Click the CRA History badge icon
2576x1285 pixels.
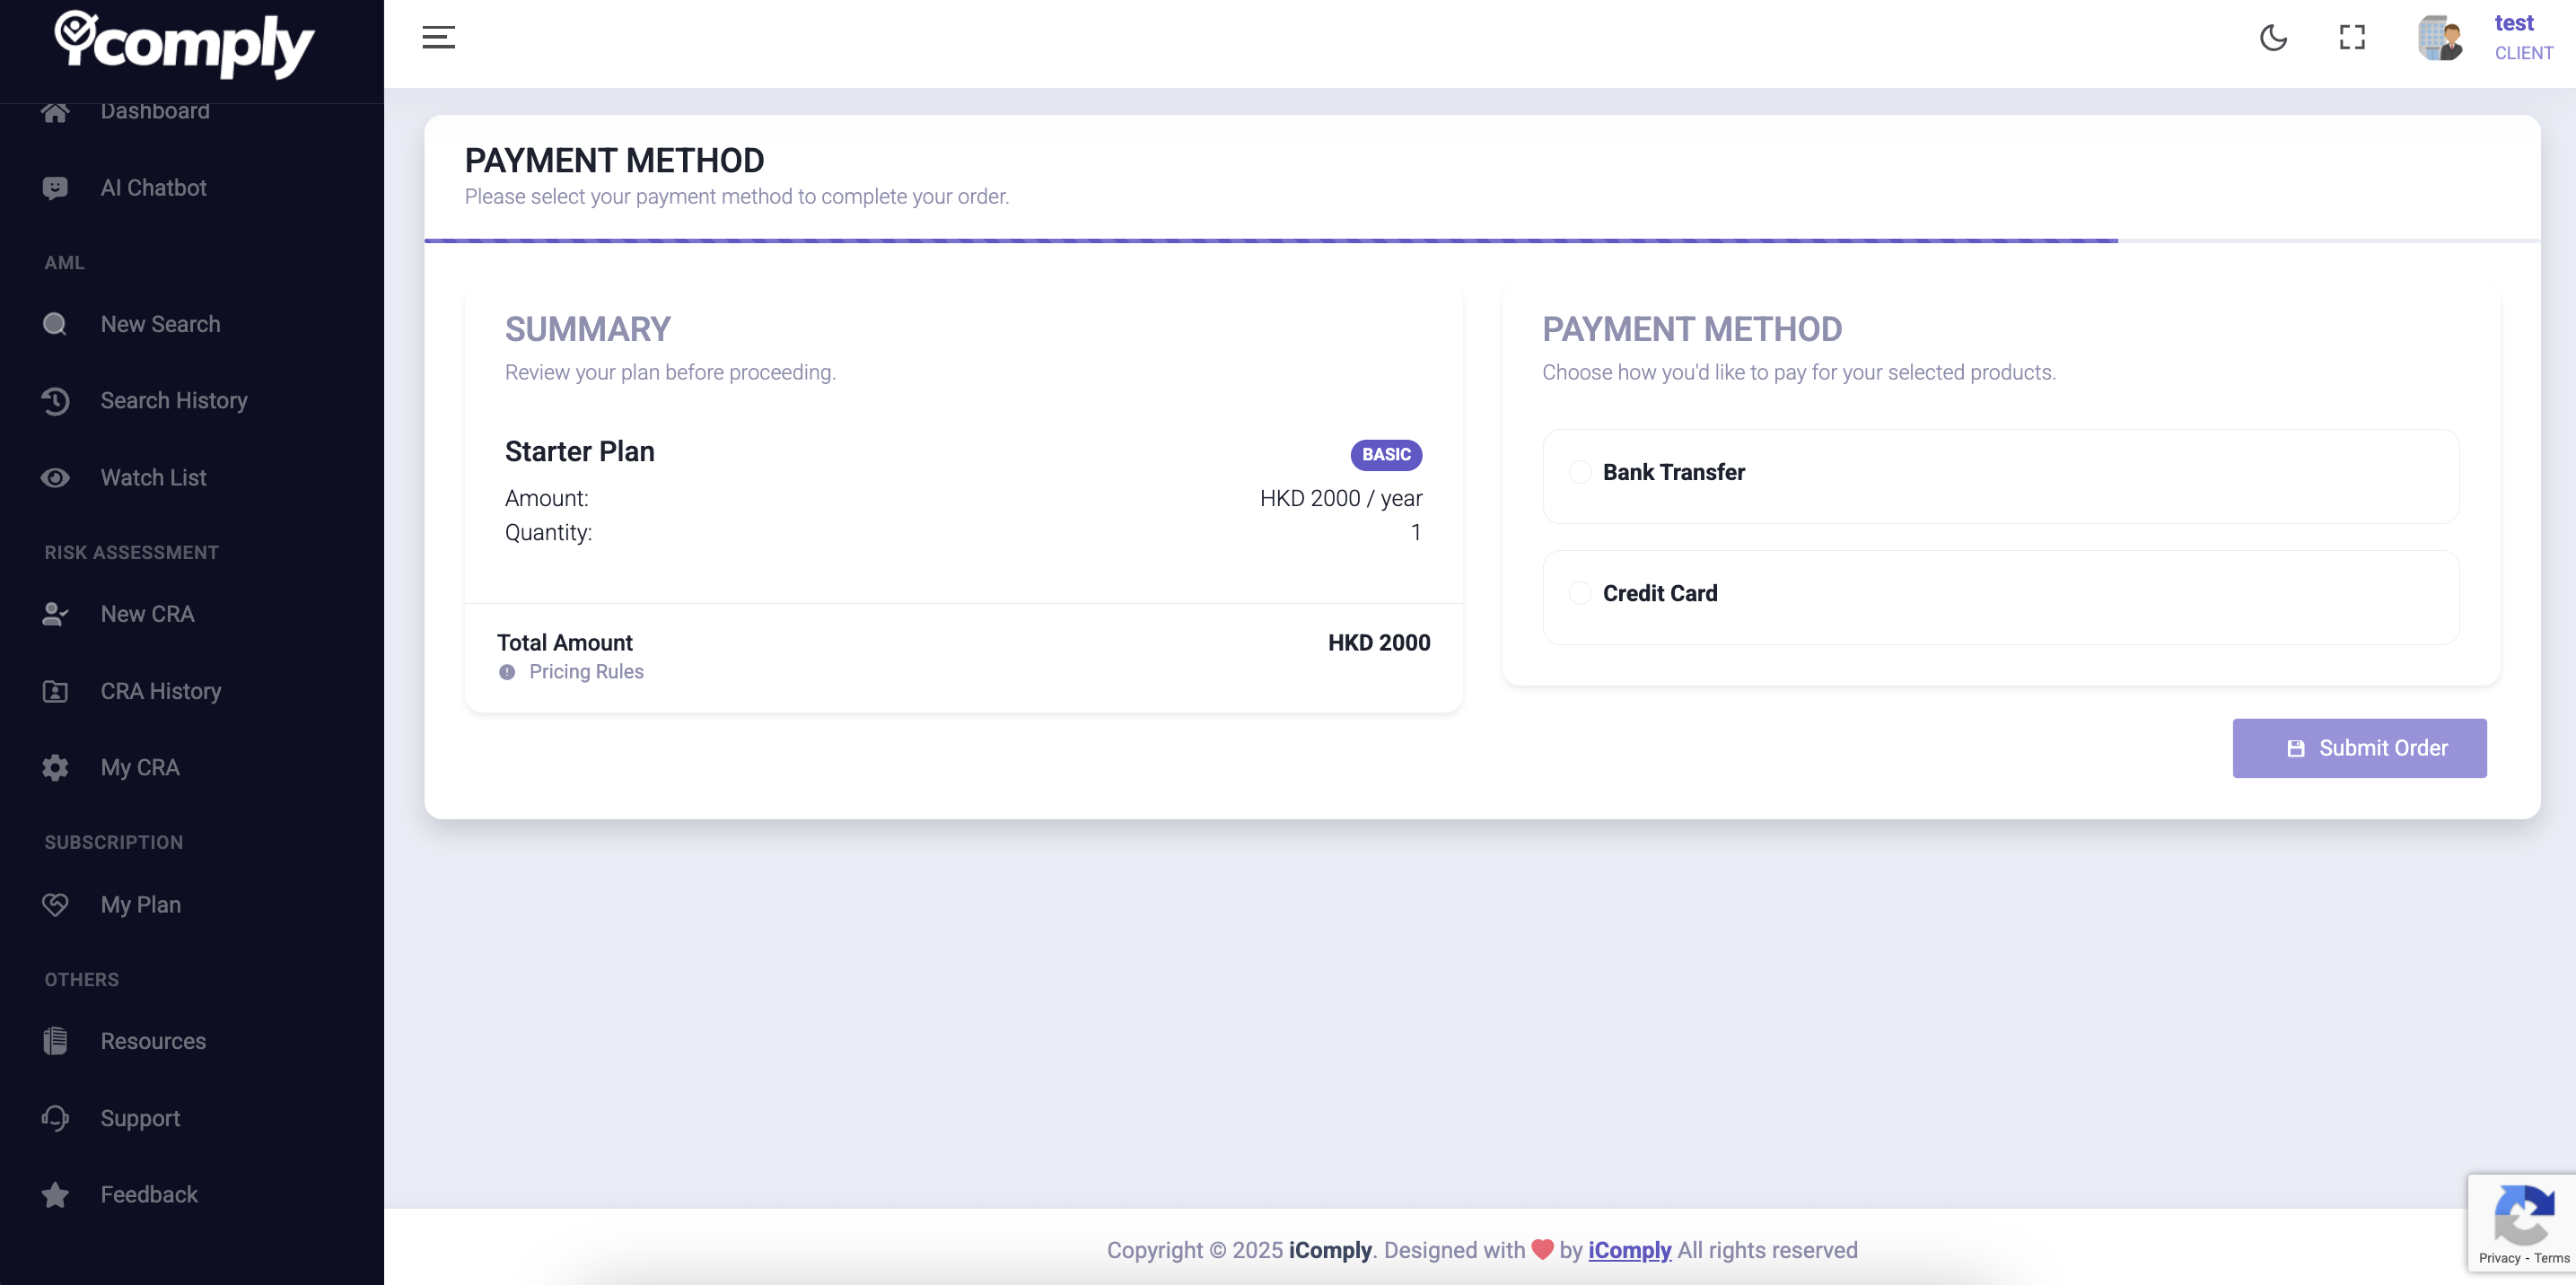pos(55,691)
